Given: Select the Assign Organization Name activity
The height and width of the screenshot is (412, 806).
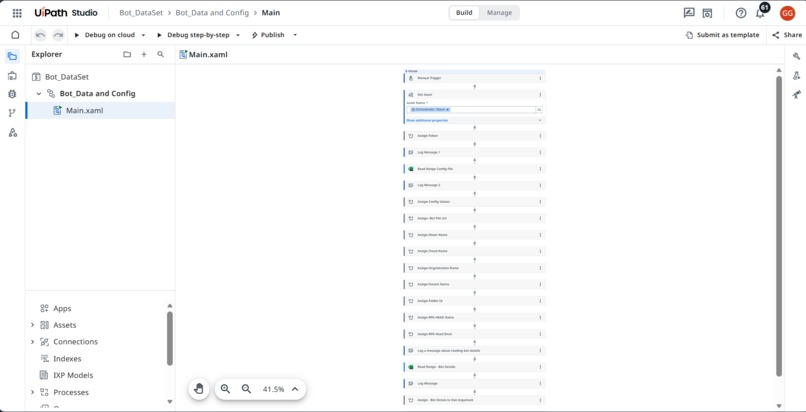Looking at the screenshot, I should [474, 268].
